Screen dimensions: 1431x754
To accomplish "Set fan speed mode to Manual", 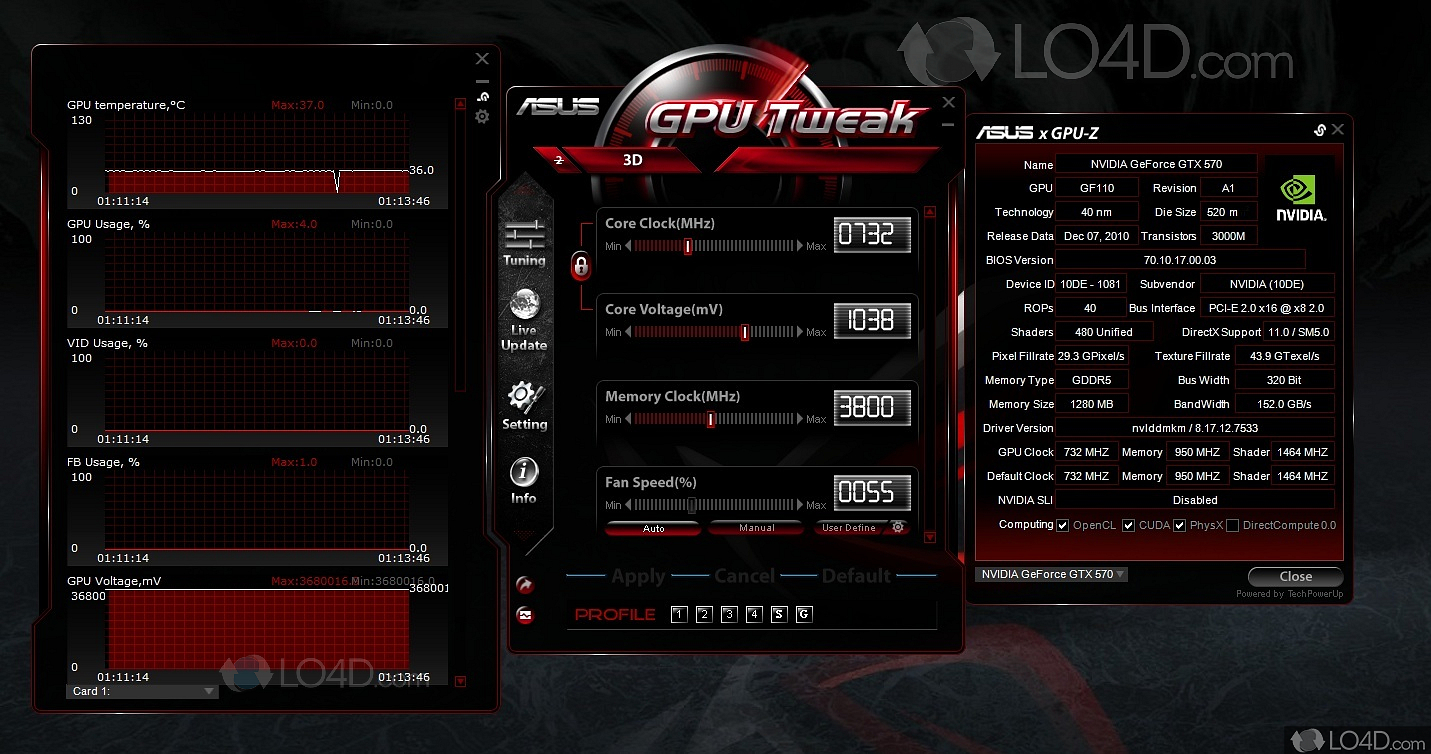I will (x=756, y=528).
